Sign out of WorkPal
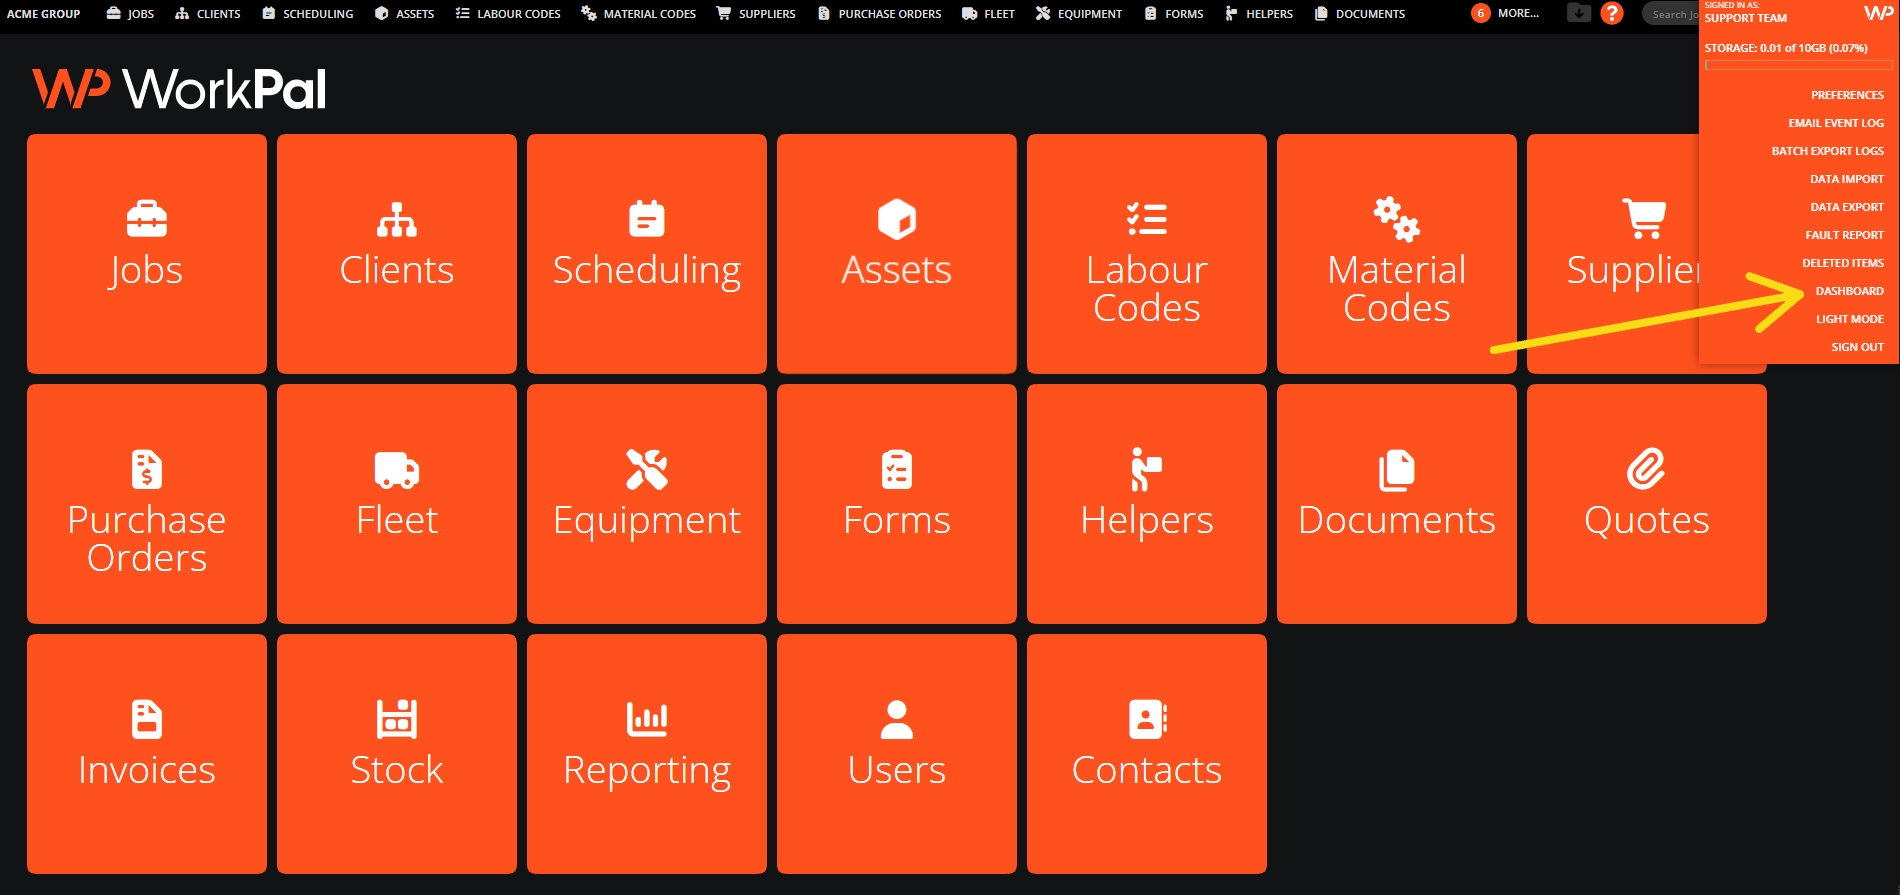The width and height of the screenshot is (1900, 895). [x=1857, y=347]
